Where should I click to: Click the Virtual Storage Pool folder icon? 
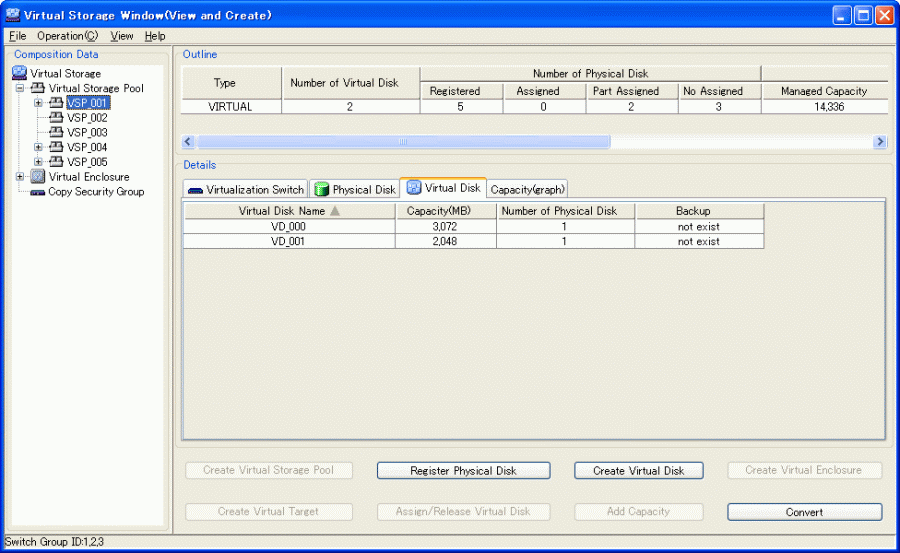[x=38, y=88]
